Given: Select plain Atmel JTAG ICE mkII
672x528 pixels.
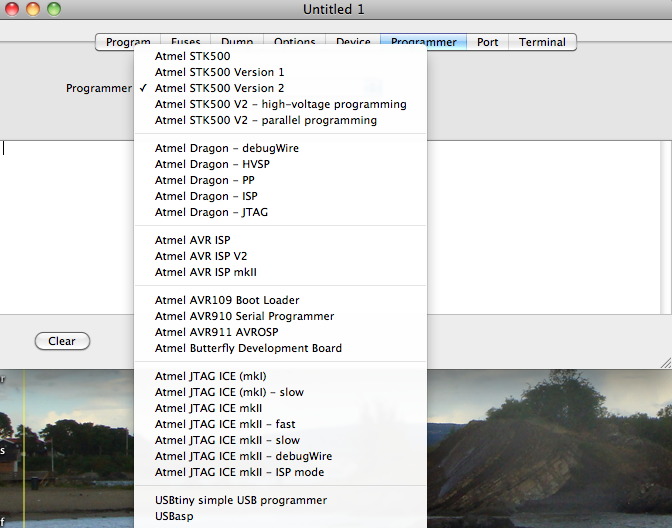Looking at the screenshot, I should click(281, 408).
